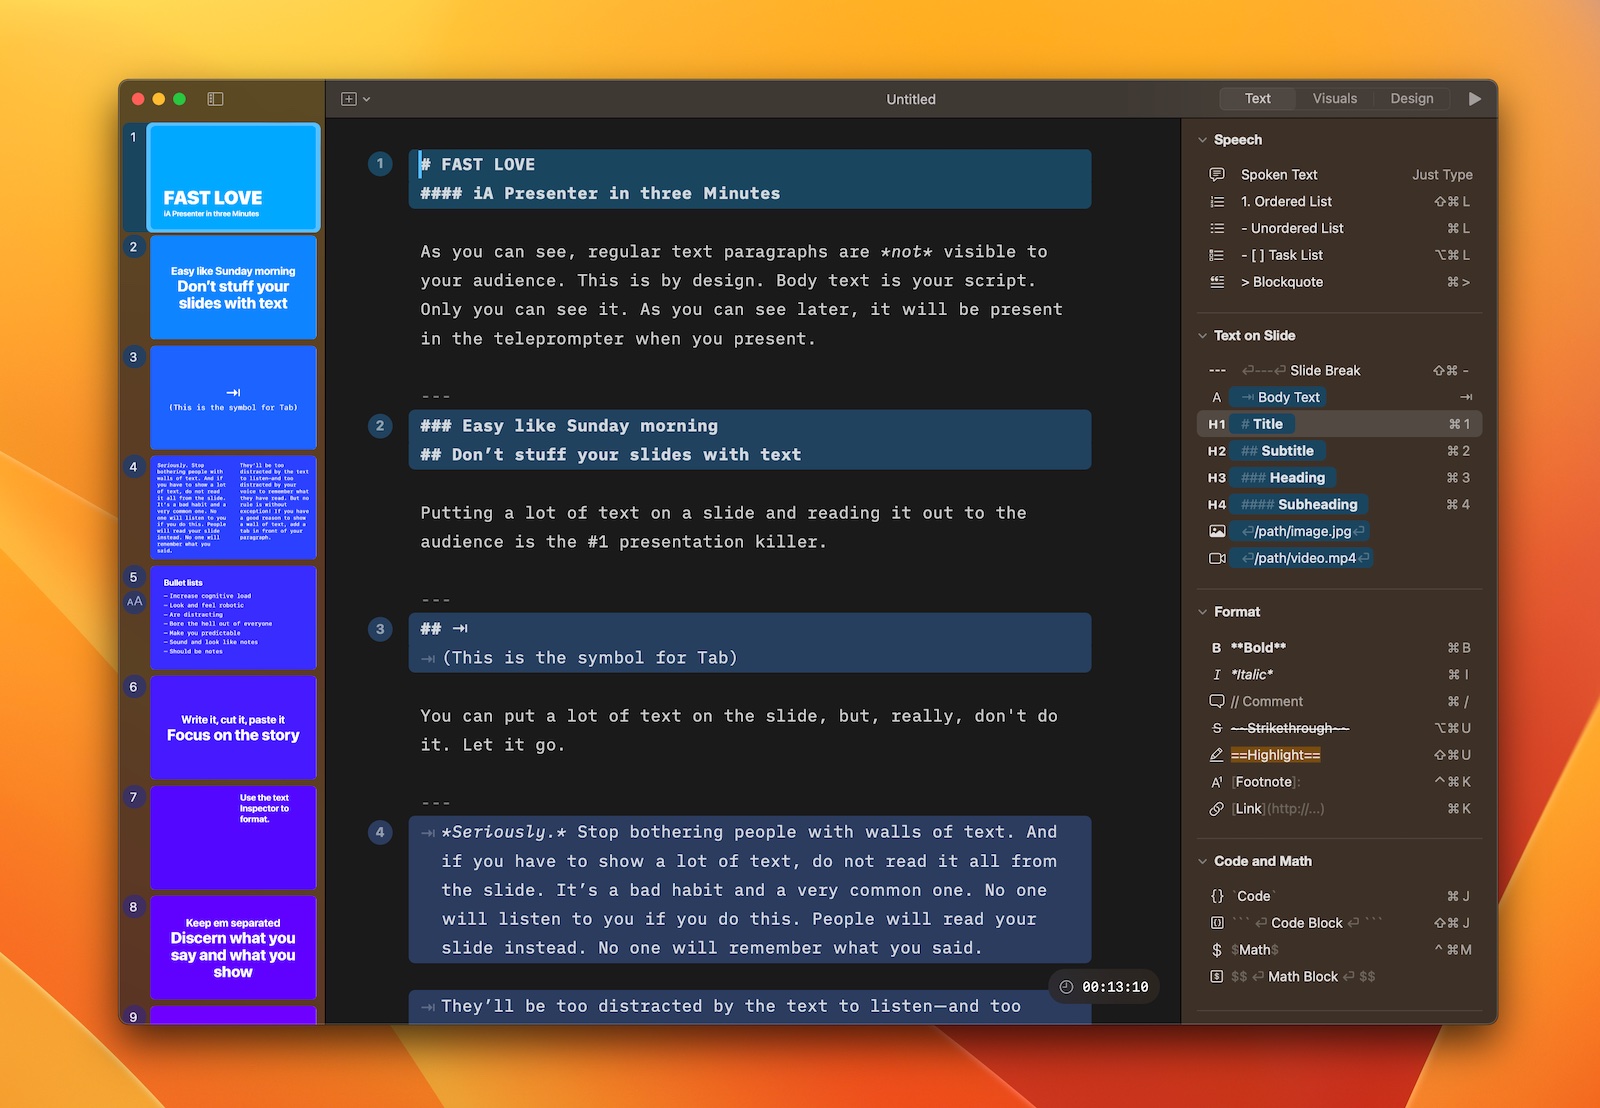Click the Unordered List icon
The height and width of the screenshot is (1108, 1600).
click(x=1217, y=228)
